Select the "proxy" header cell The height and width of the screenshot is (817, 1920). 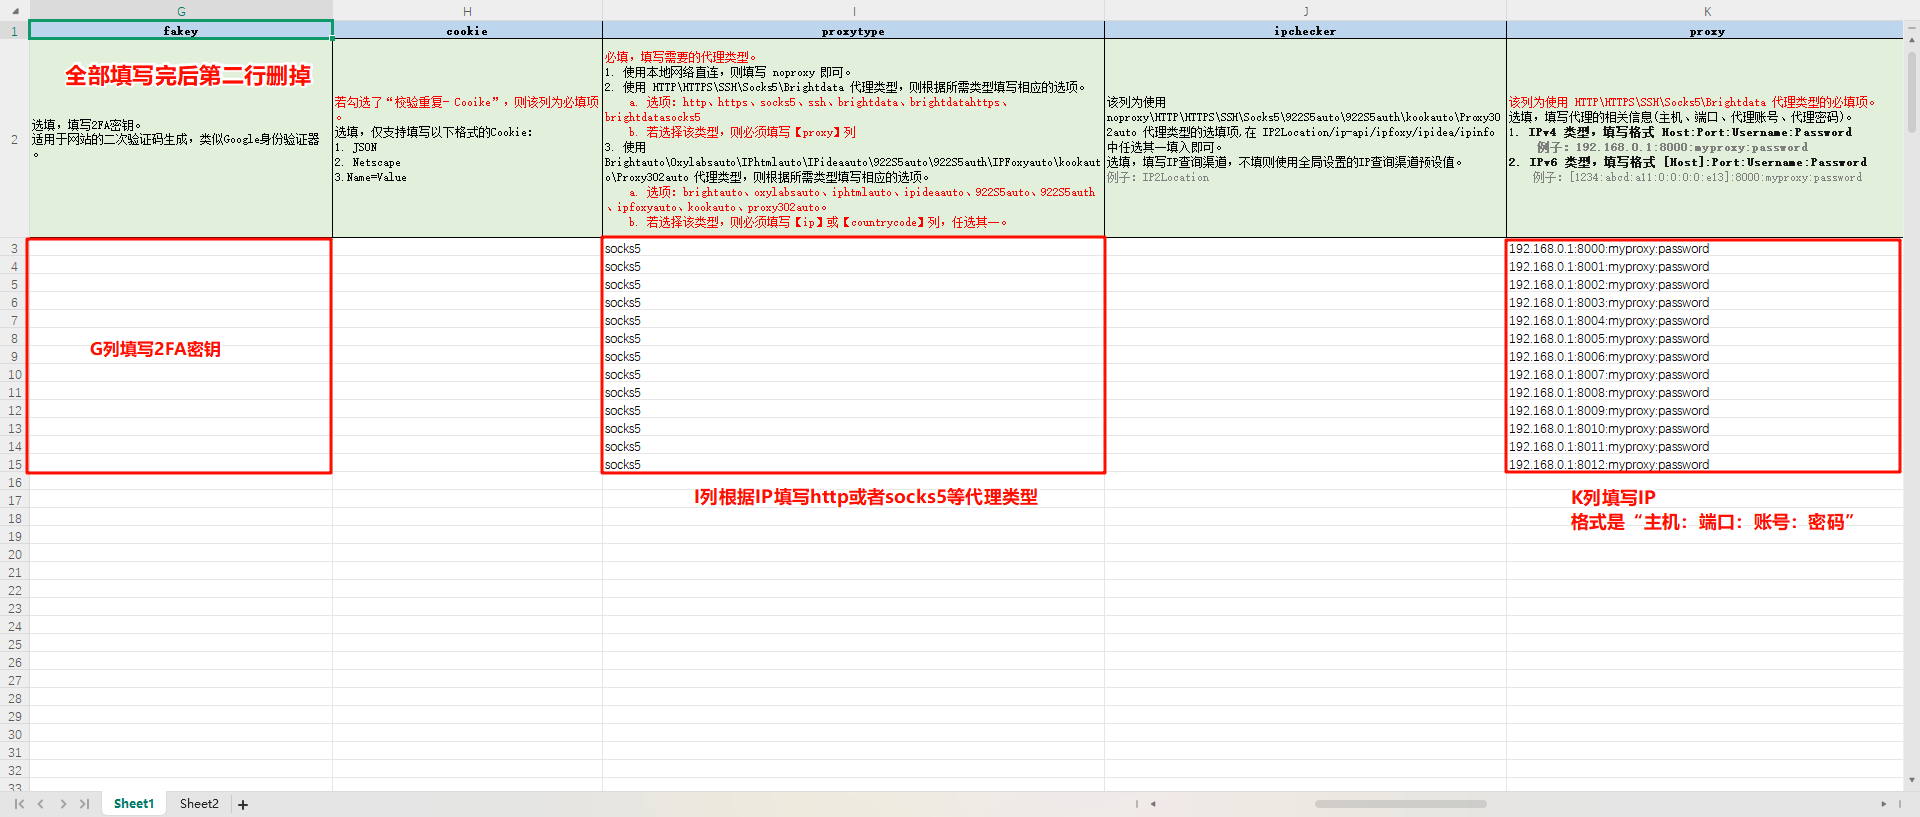pyautogui.click(x=1707, y=31)
